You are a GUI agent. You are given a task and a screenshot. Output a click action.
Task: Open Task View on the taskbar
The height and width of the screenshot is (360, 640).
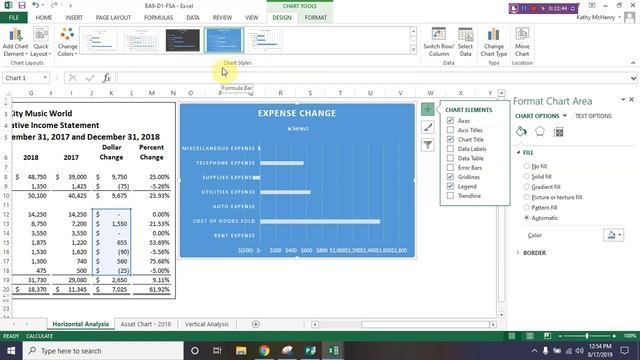(x=217, y=351)
